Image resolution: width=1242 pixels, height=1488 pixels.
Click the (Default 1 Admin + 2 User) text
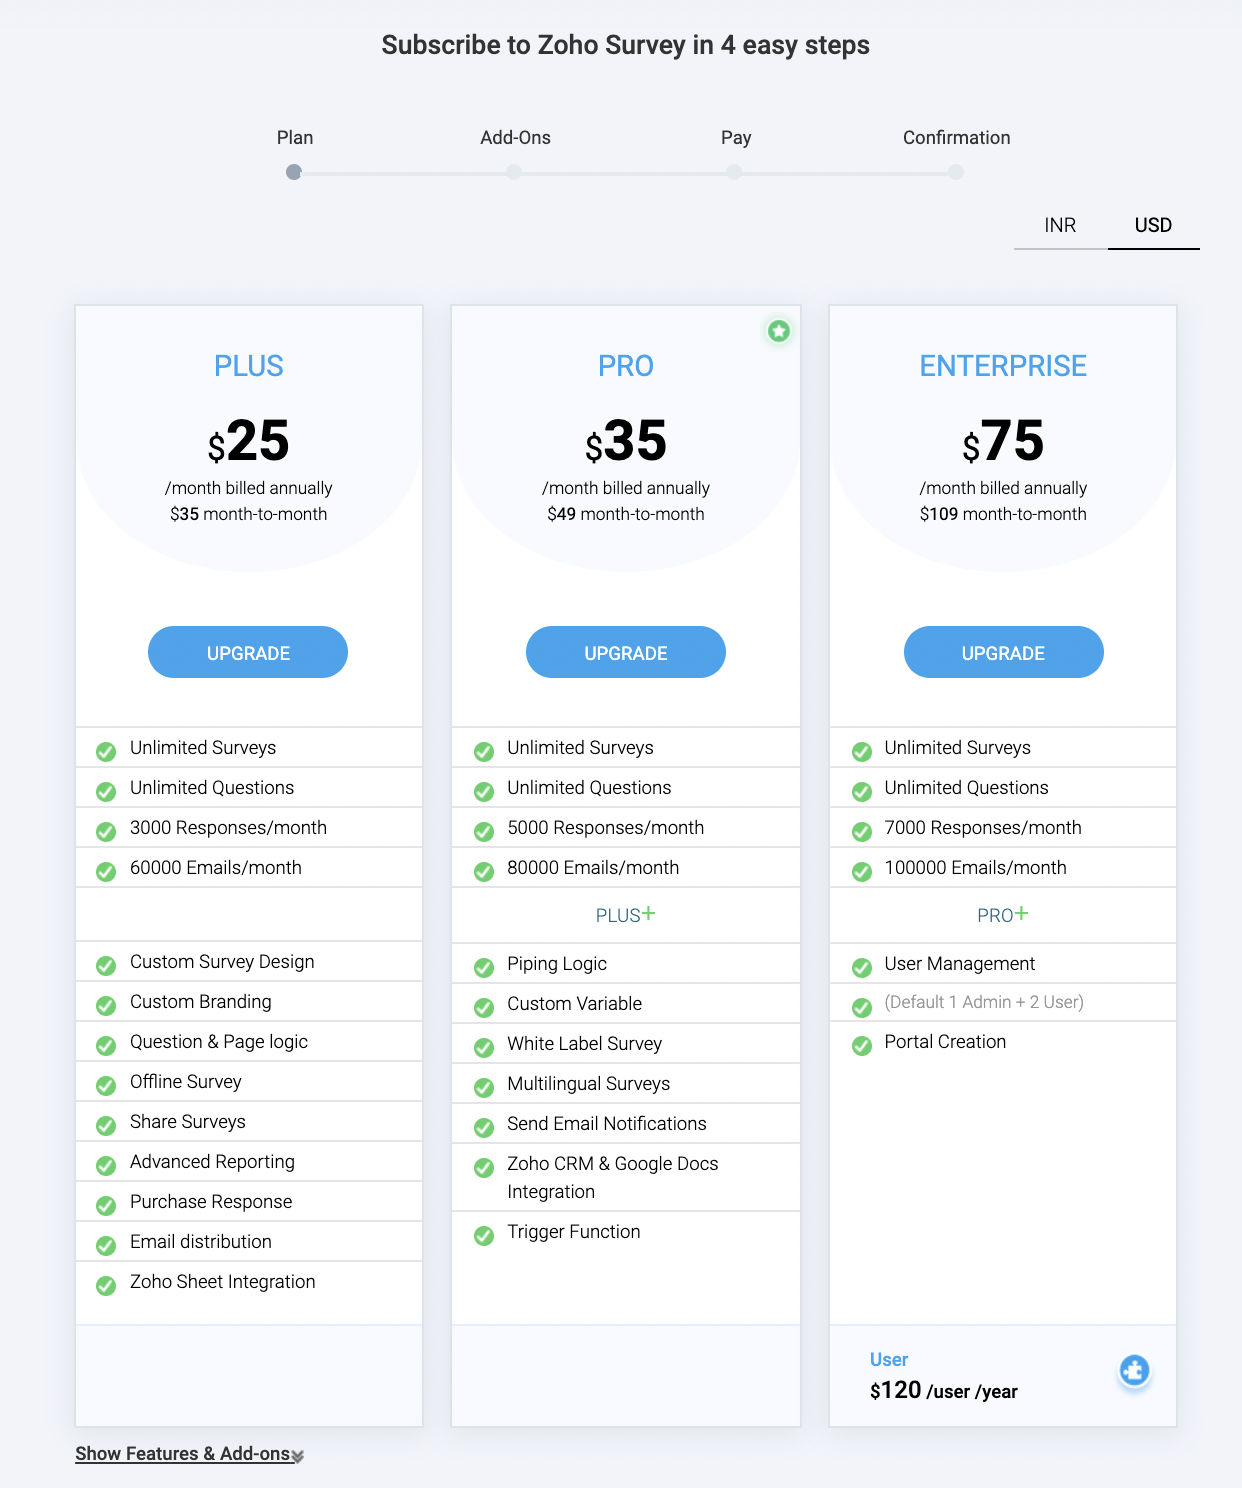[984, 1002]
